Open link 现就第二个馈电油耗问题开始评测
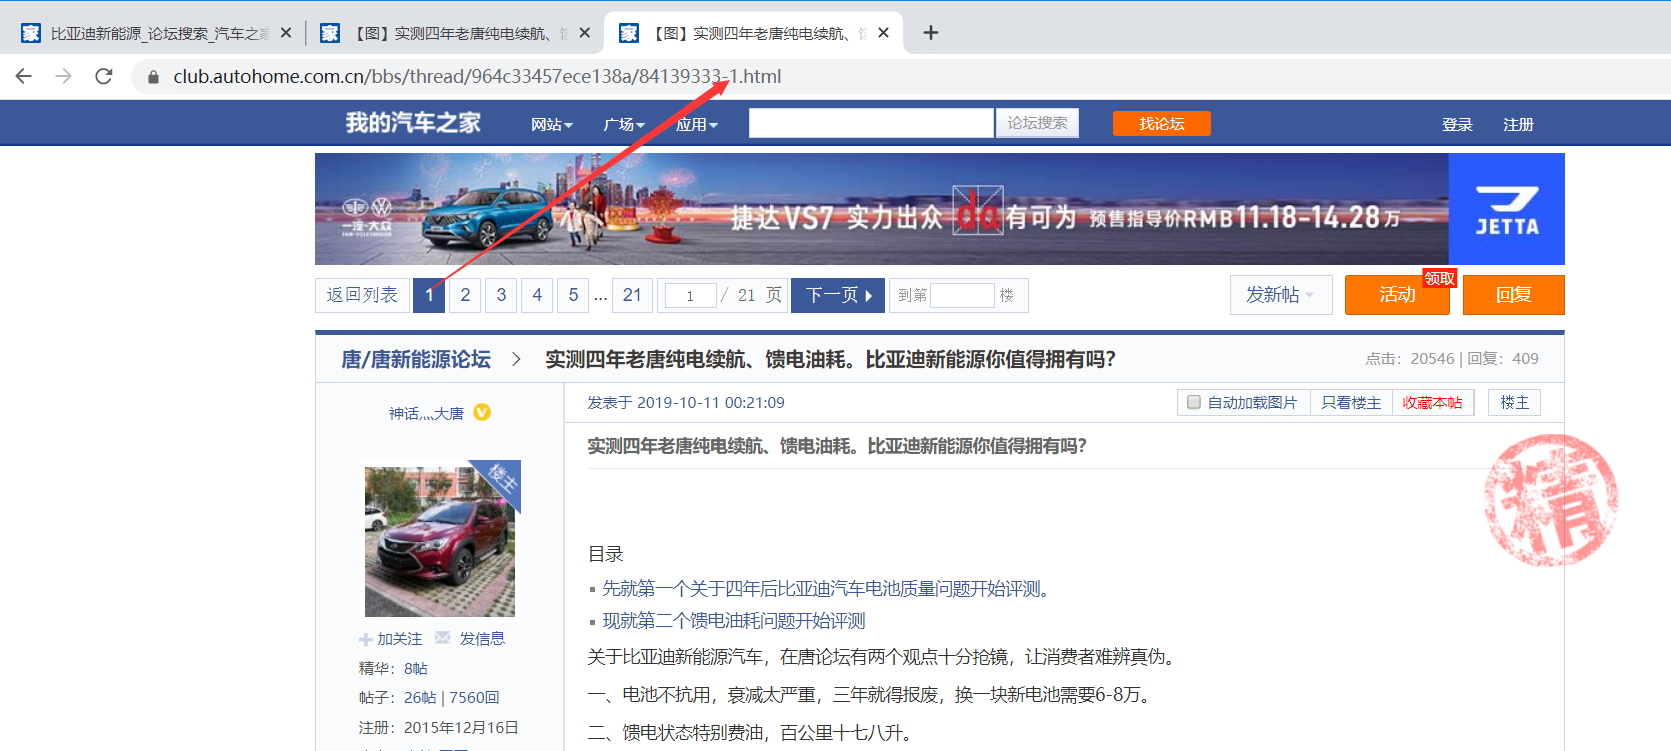 tap(733, 621)
